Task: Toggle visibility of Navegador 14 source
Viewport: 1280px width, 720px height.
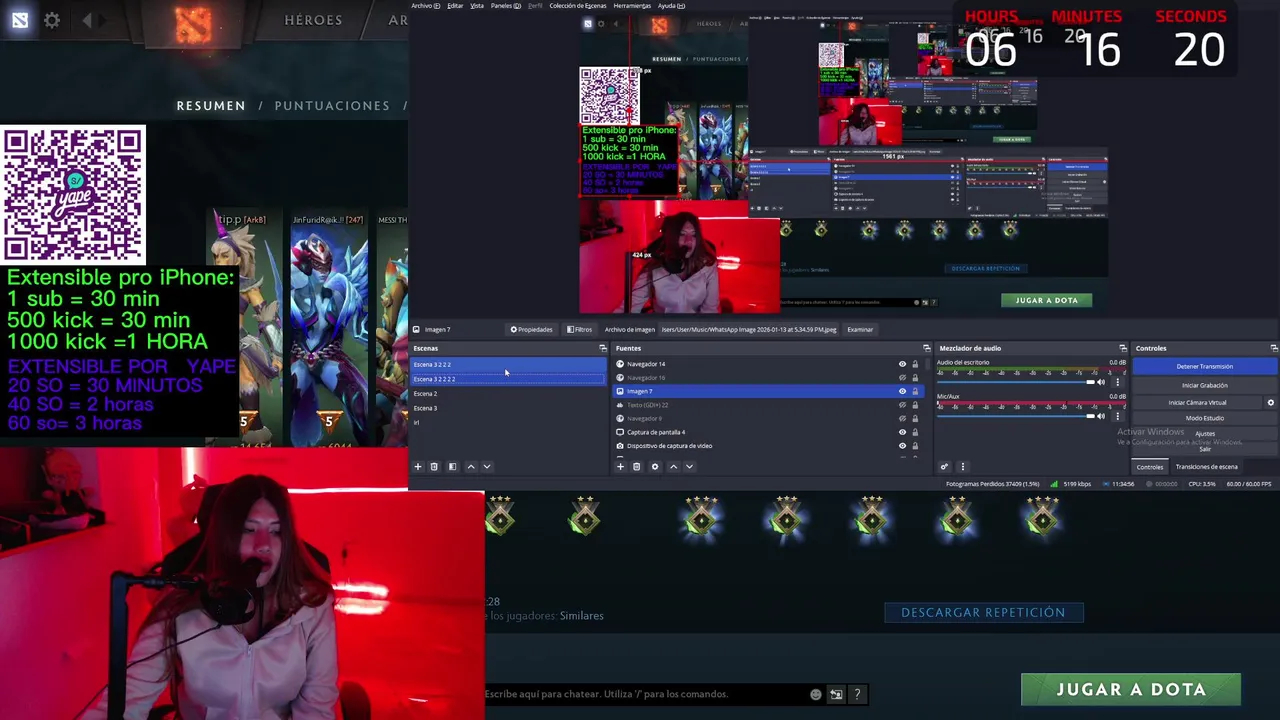Action: (902, 364)
